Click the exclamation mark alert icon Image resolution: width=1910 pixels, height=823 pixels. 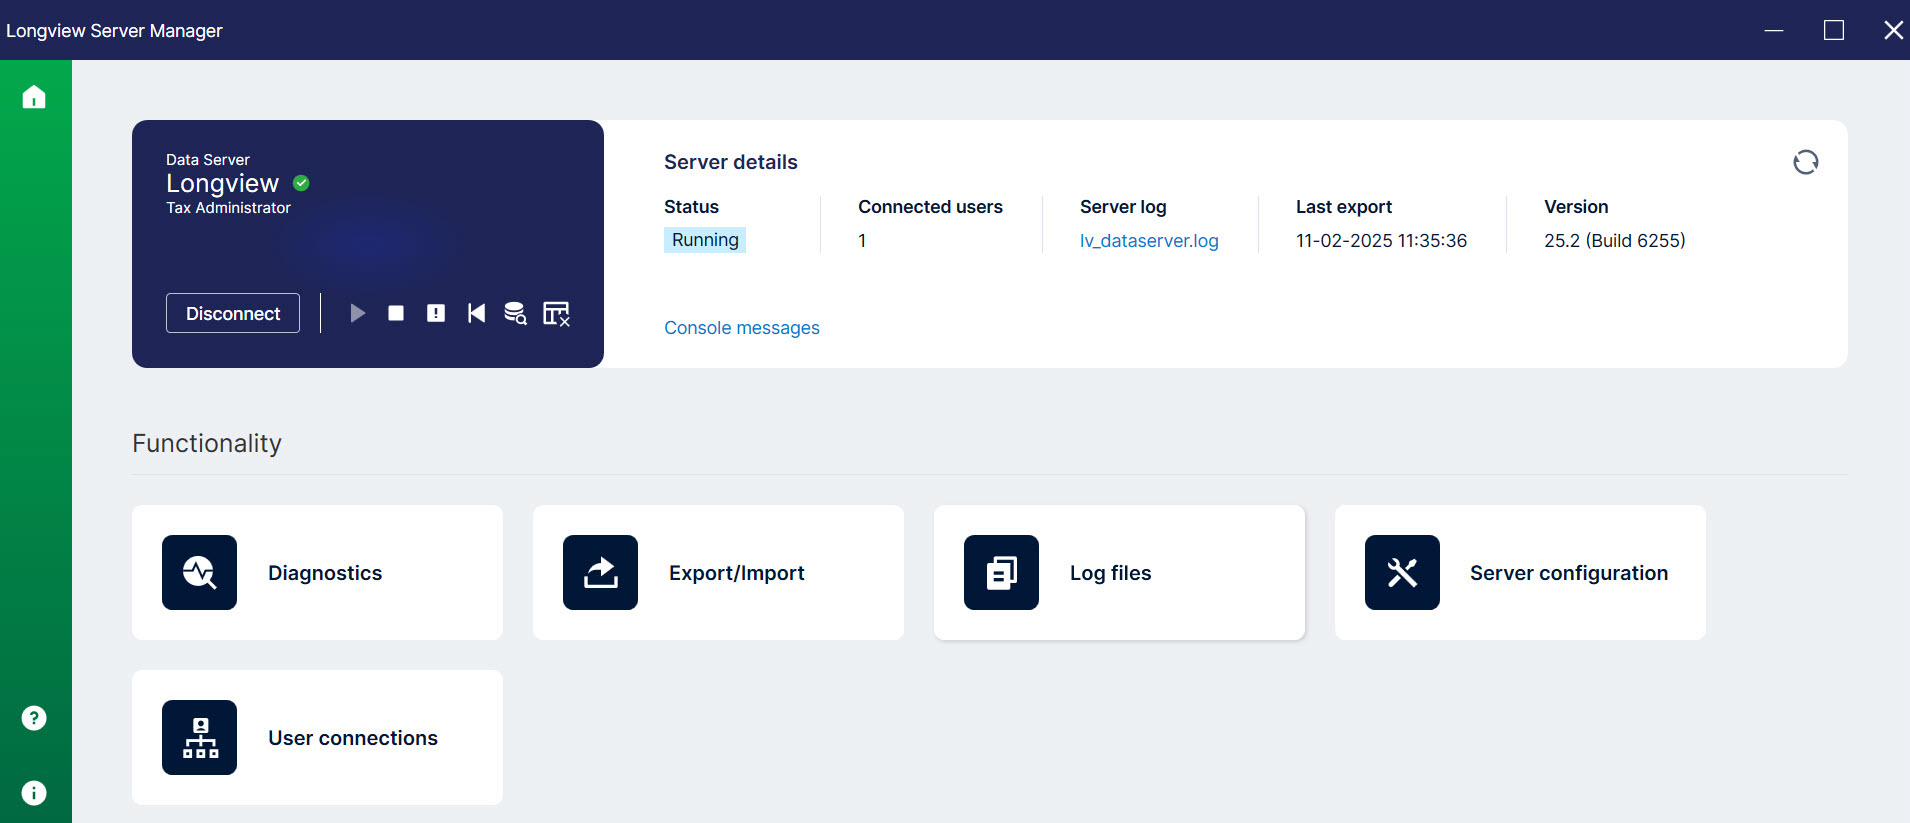point(436,314)
